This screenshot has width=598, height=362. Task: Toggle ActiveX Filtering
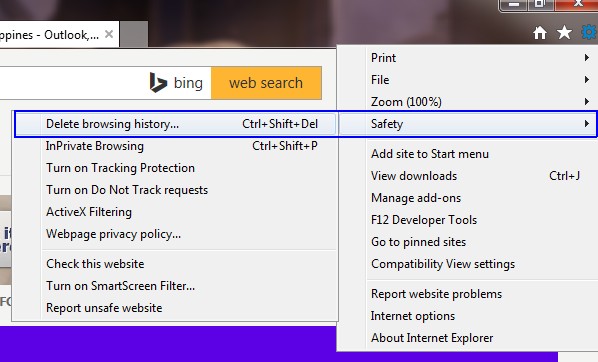pyautogui.click(x=175, y=212)
